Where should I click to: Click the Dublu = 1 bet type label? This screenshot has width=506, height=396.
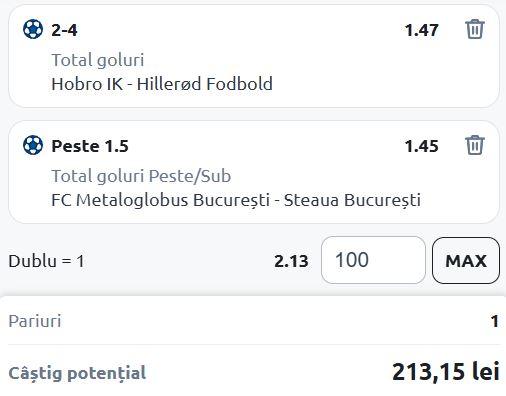click(46, 261)
